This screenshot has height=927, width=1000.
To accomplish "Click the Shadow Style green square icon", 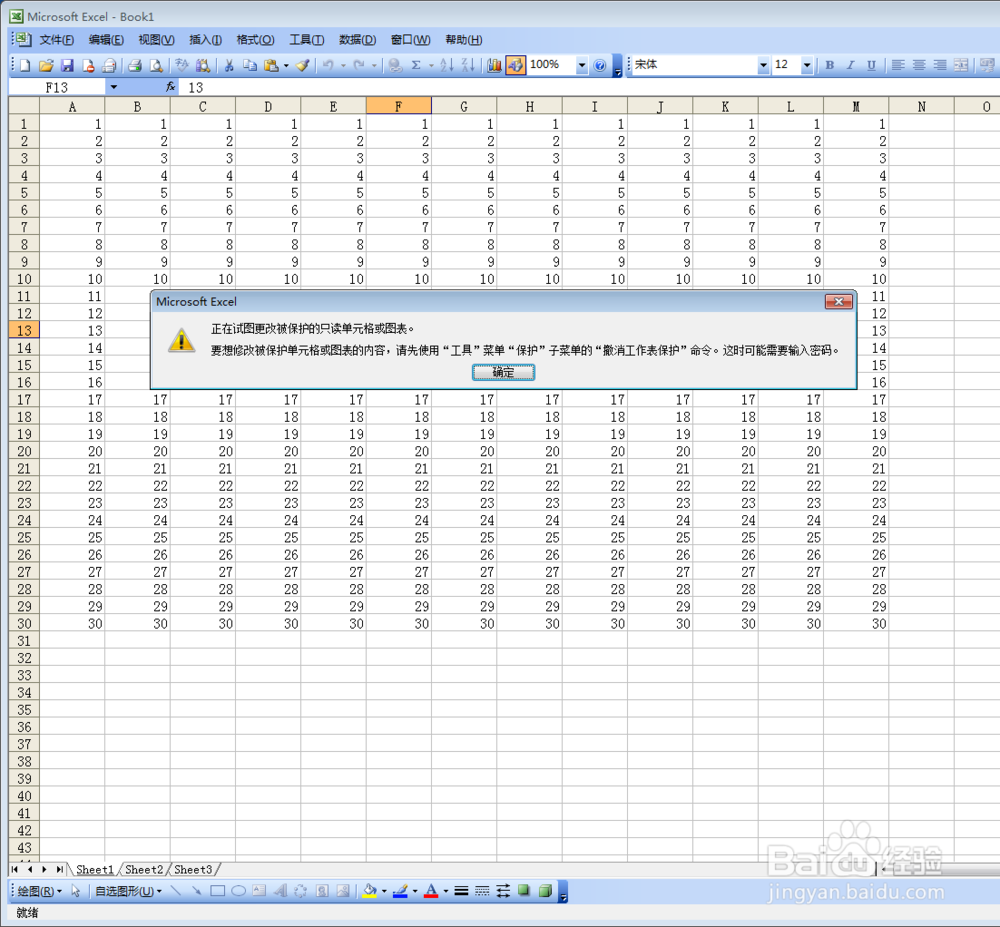I will [x=524, y=891].
